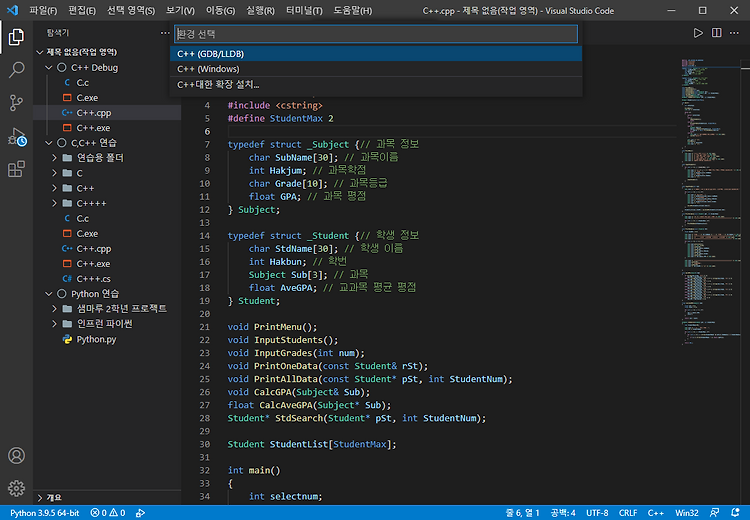Open the Extensions view
Screen dimensions: 750x520
pos(16,169)
